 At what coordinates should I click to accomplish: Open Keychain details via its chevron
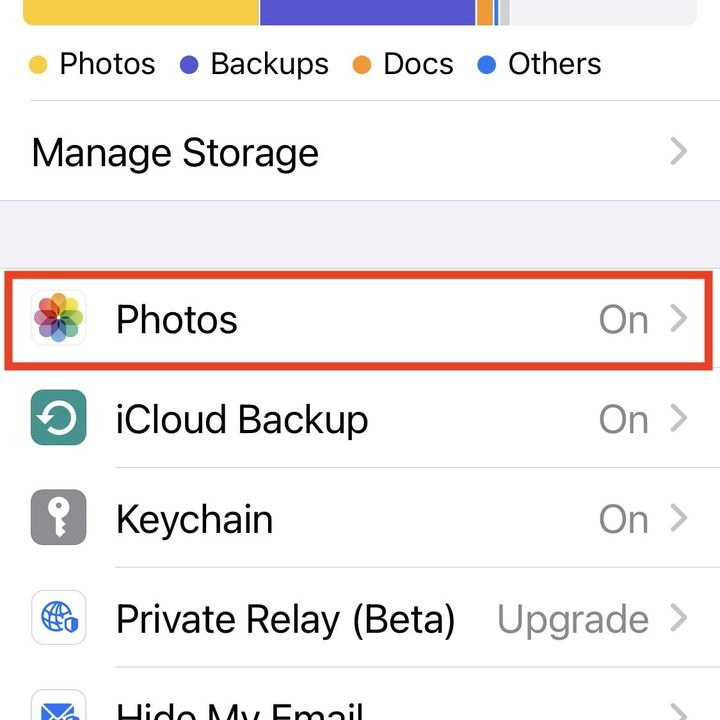pyautogui.click(x=679, y=518)
